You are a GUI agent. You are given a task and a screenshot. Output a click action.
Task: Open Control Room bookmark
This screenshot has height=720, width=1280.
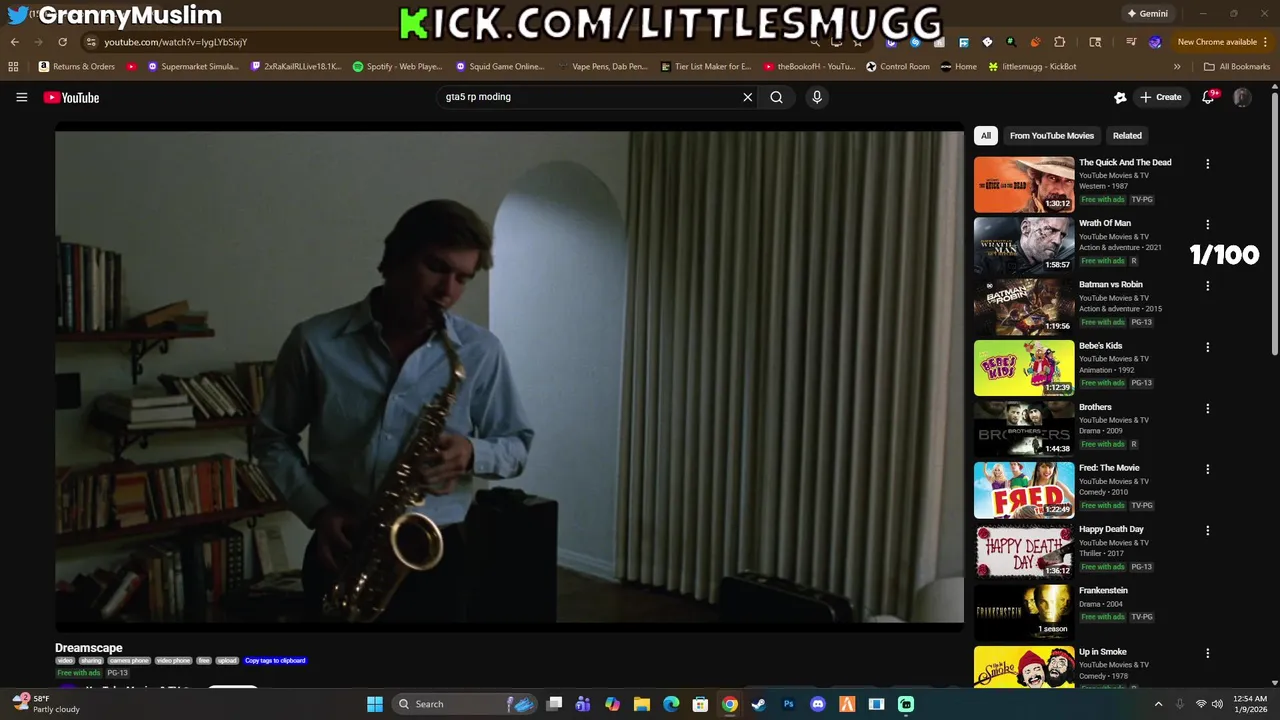(898, 67)
